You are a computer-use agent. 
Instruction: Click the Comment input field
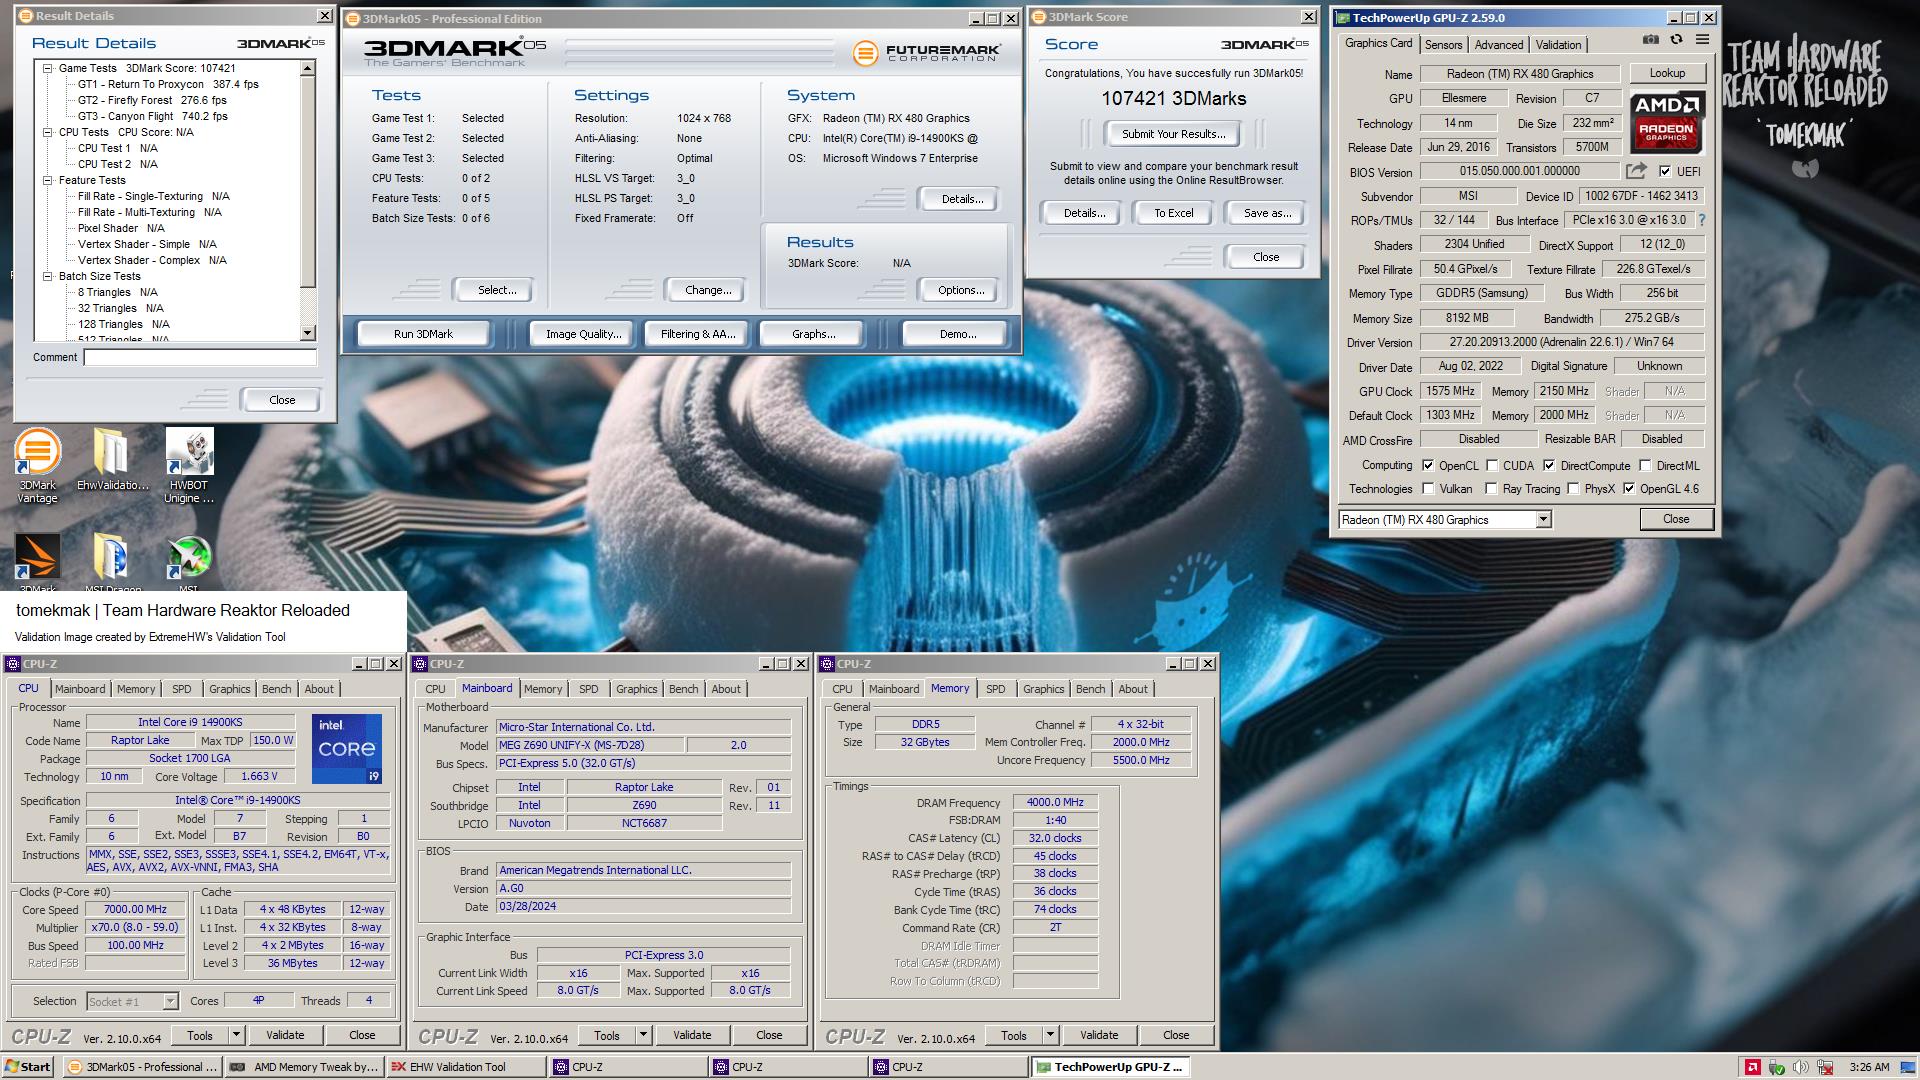point(200,357)
